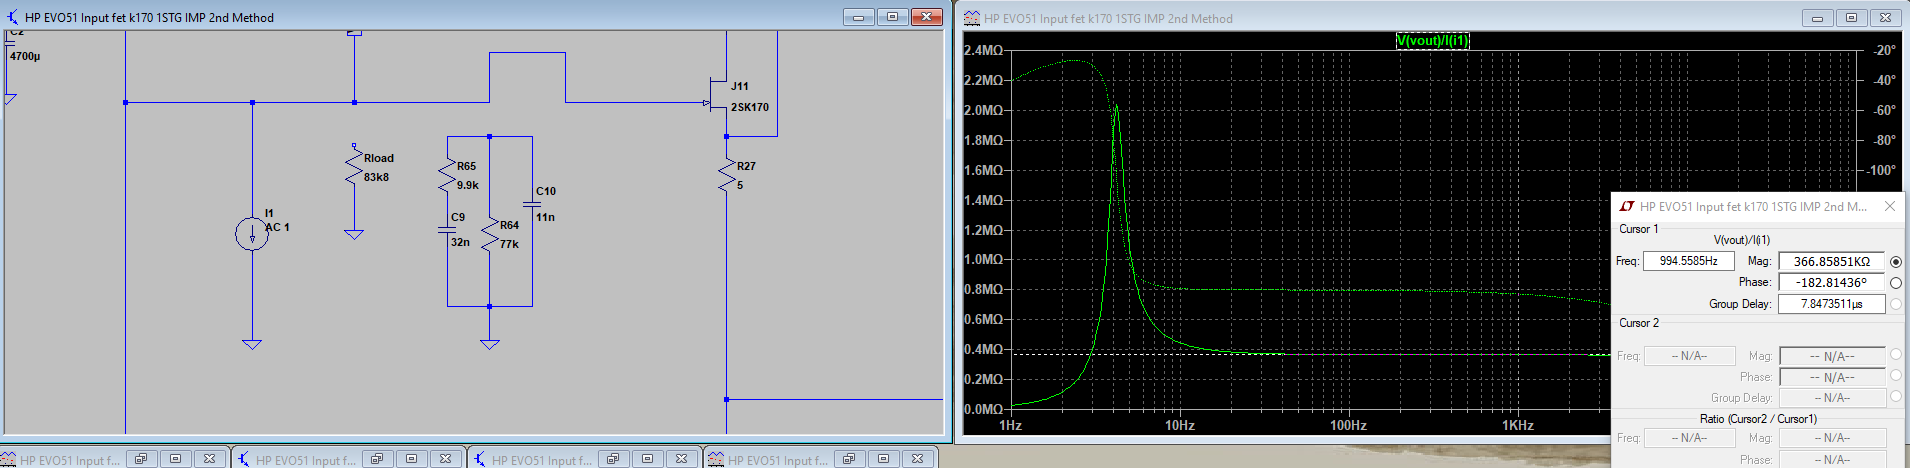1910x468 pixels.
Task: Select Cursor 2 Phase radio button
Action: click(x=1896, y=376)
